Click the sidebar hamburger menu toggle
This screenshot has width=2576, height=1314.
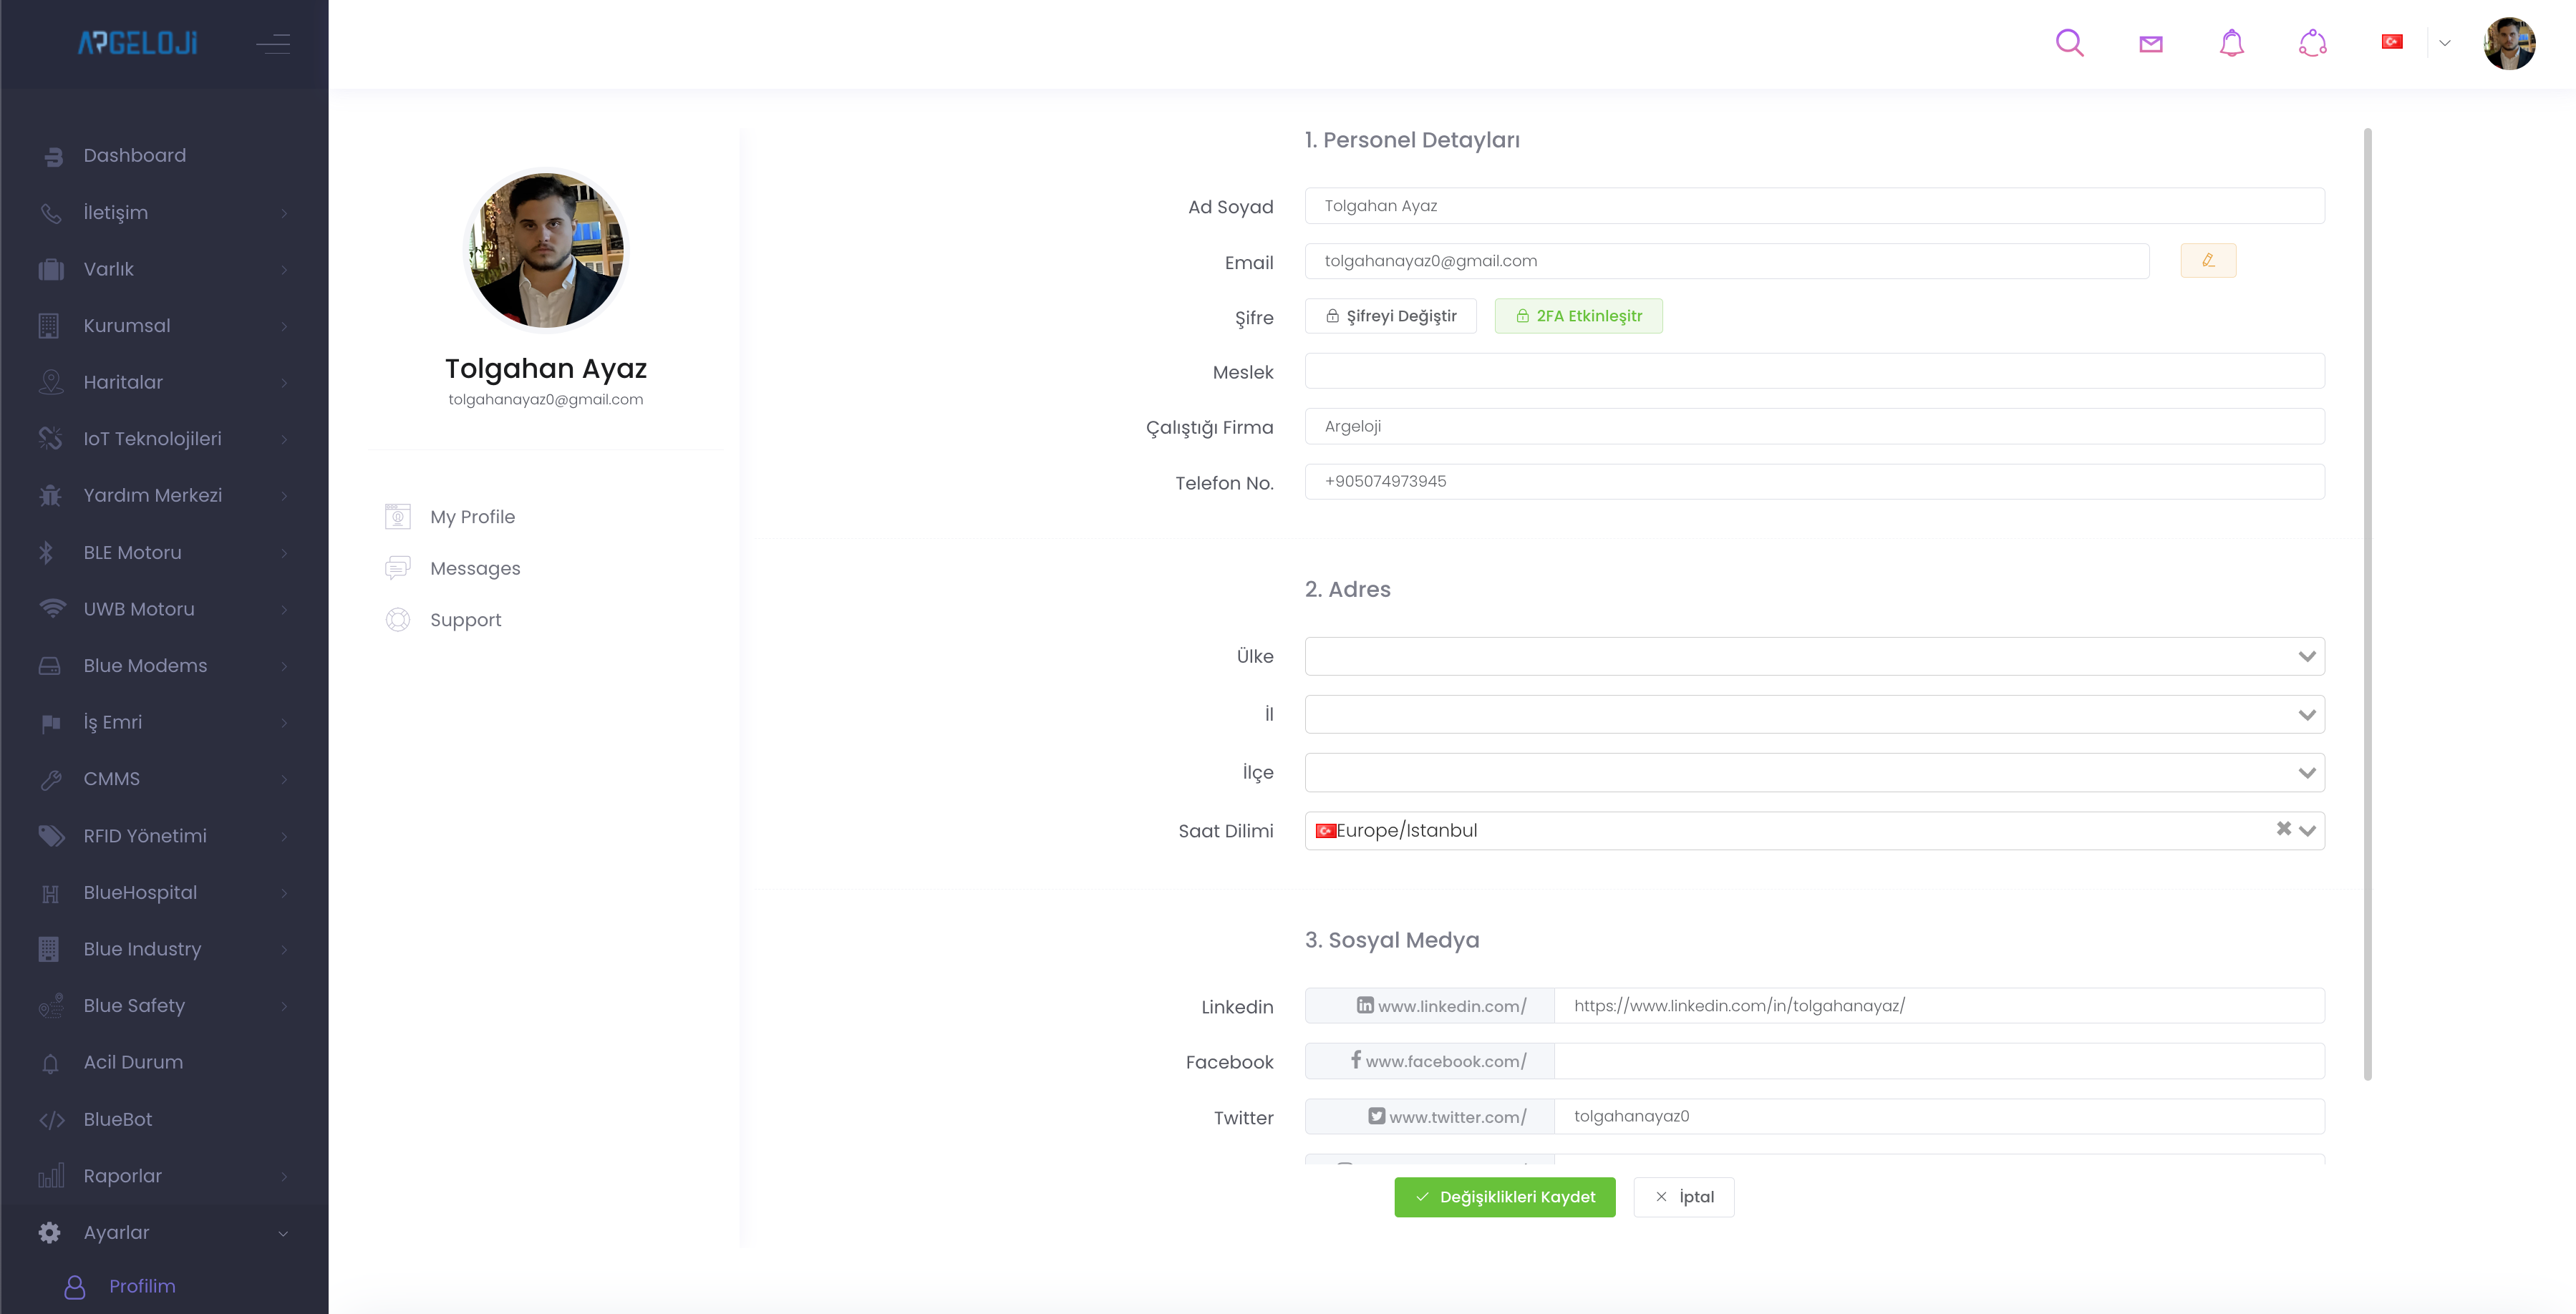pos(272,43)
